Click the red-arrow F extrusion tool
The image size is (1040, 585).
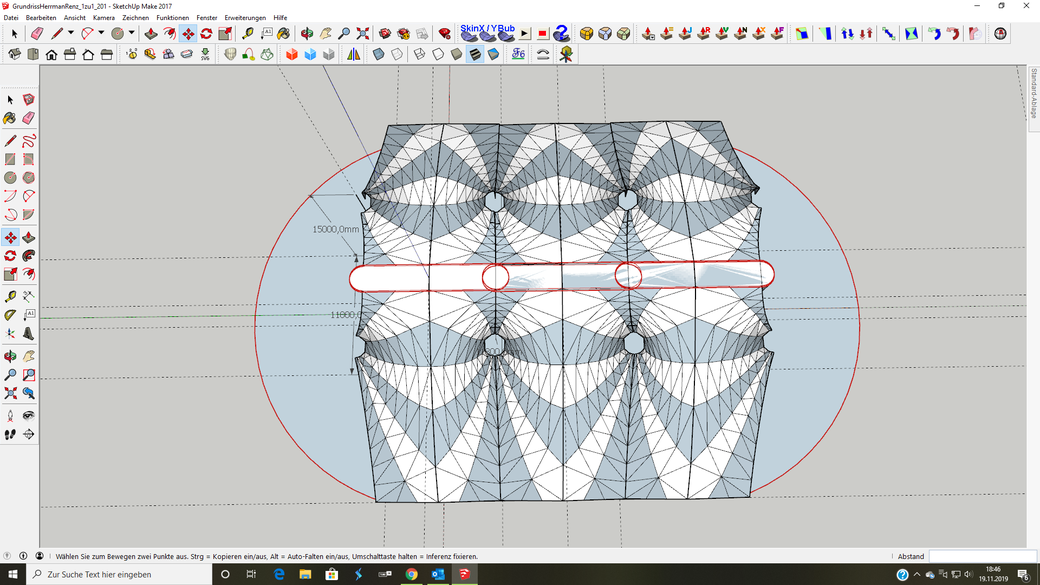point(777,33)
